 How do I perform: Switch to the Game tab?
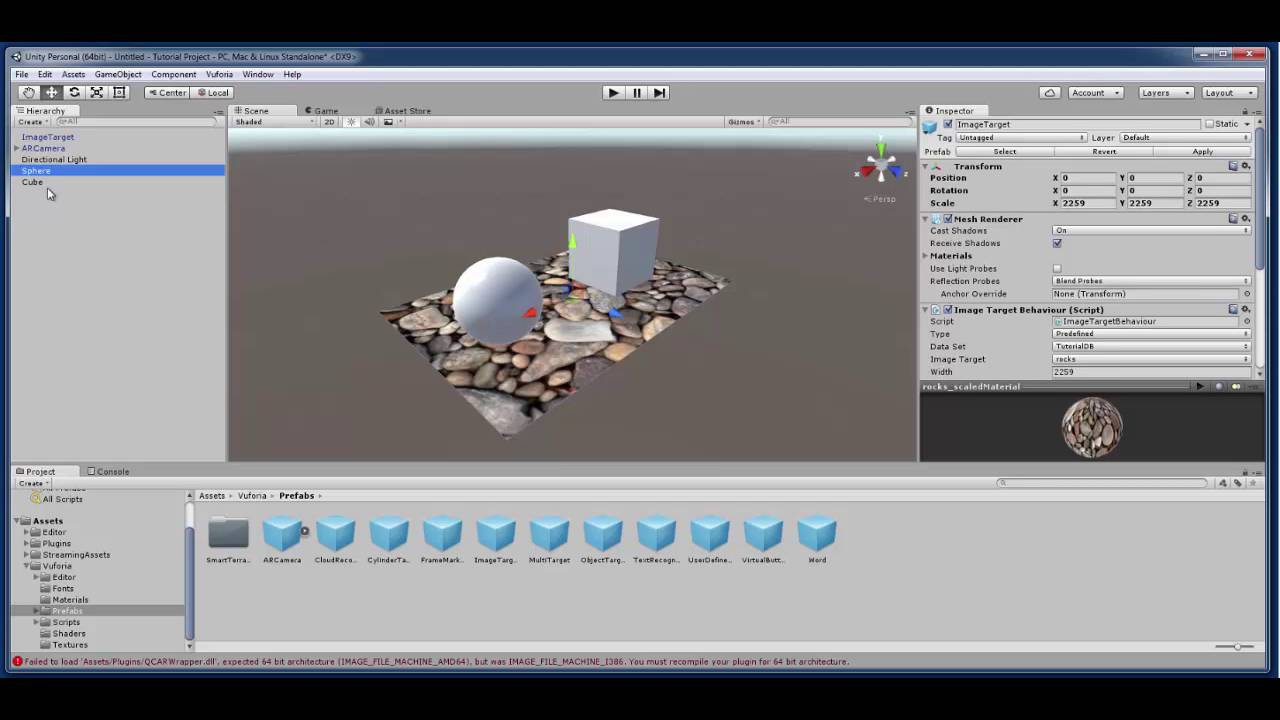click(x=322, y=111)
